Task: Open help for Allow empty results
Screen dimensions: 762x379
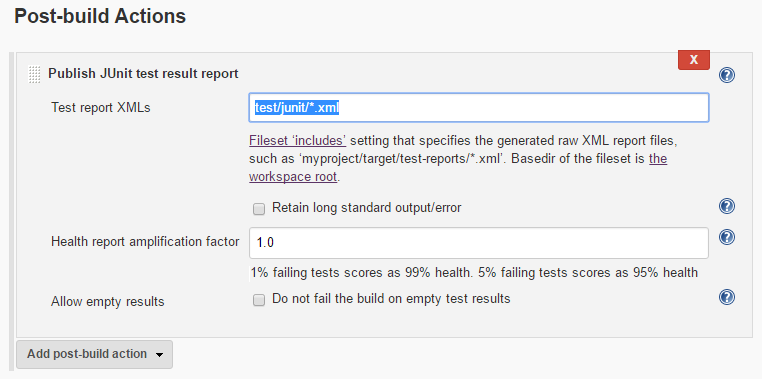Action: pyautogui.click(x=727, y=297)
